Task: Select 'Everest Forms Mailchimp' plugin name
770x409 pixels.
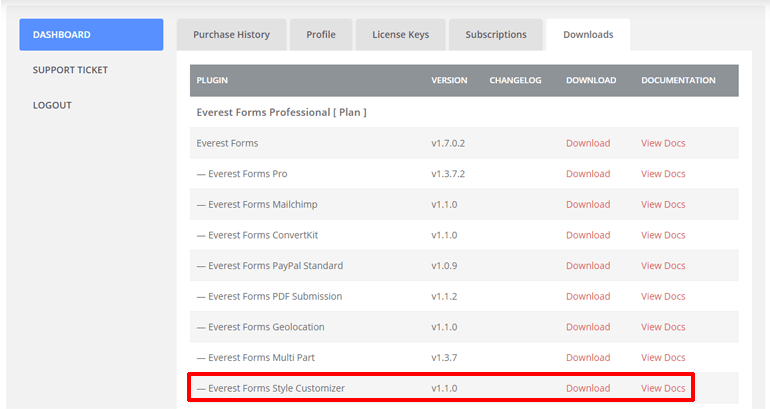Action: point(263,205)
